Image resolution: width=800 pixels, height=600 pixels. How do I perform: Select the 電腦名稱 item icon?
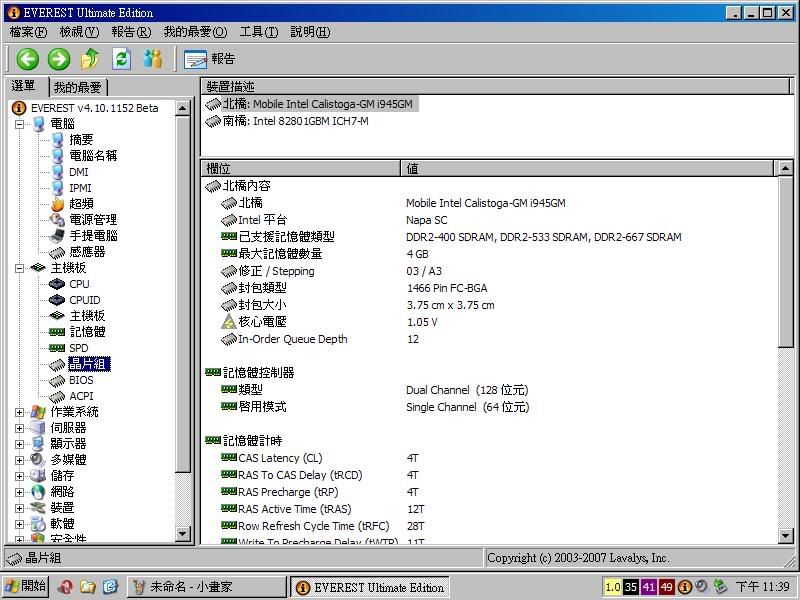tap(58, 156)
